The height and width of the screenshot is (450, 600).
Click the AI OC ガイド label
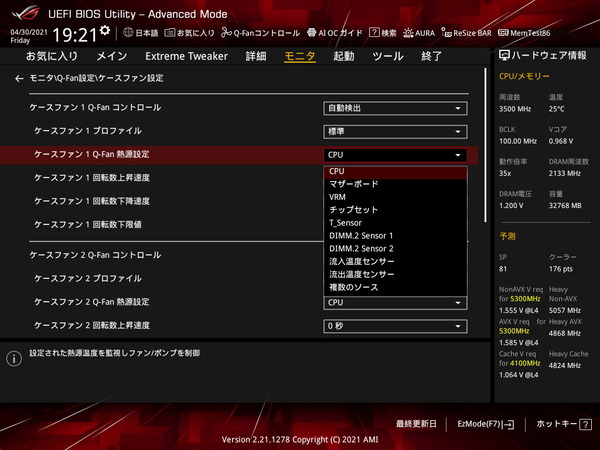click(x=340, y=33)
